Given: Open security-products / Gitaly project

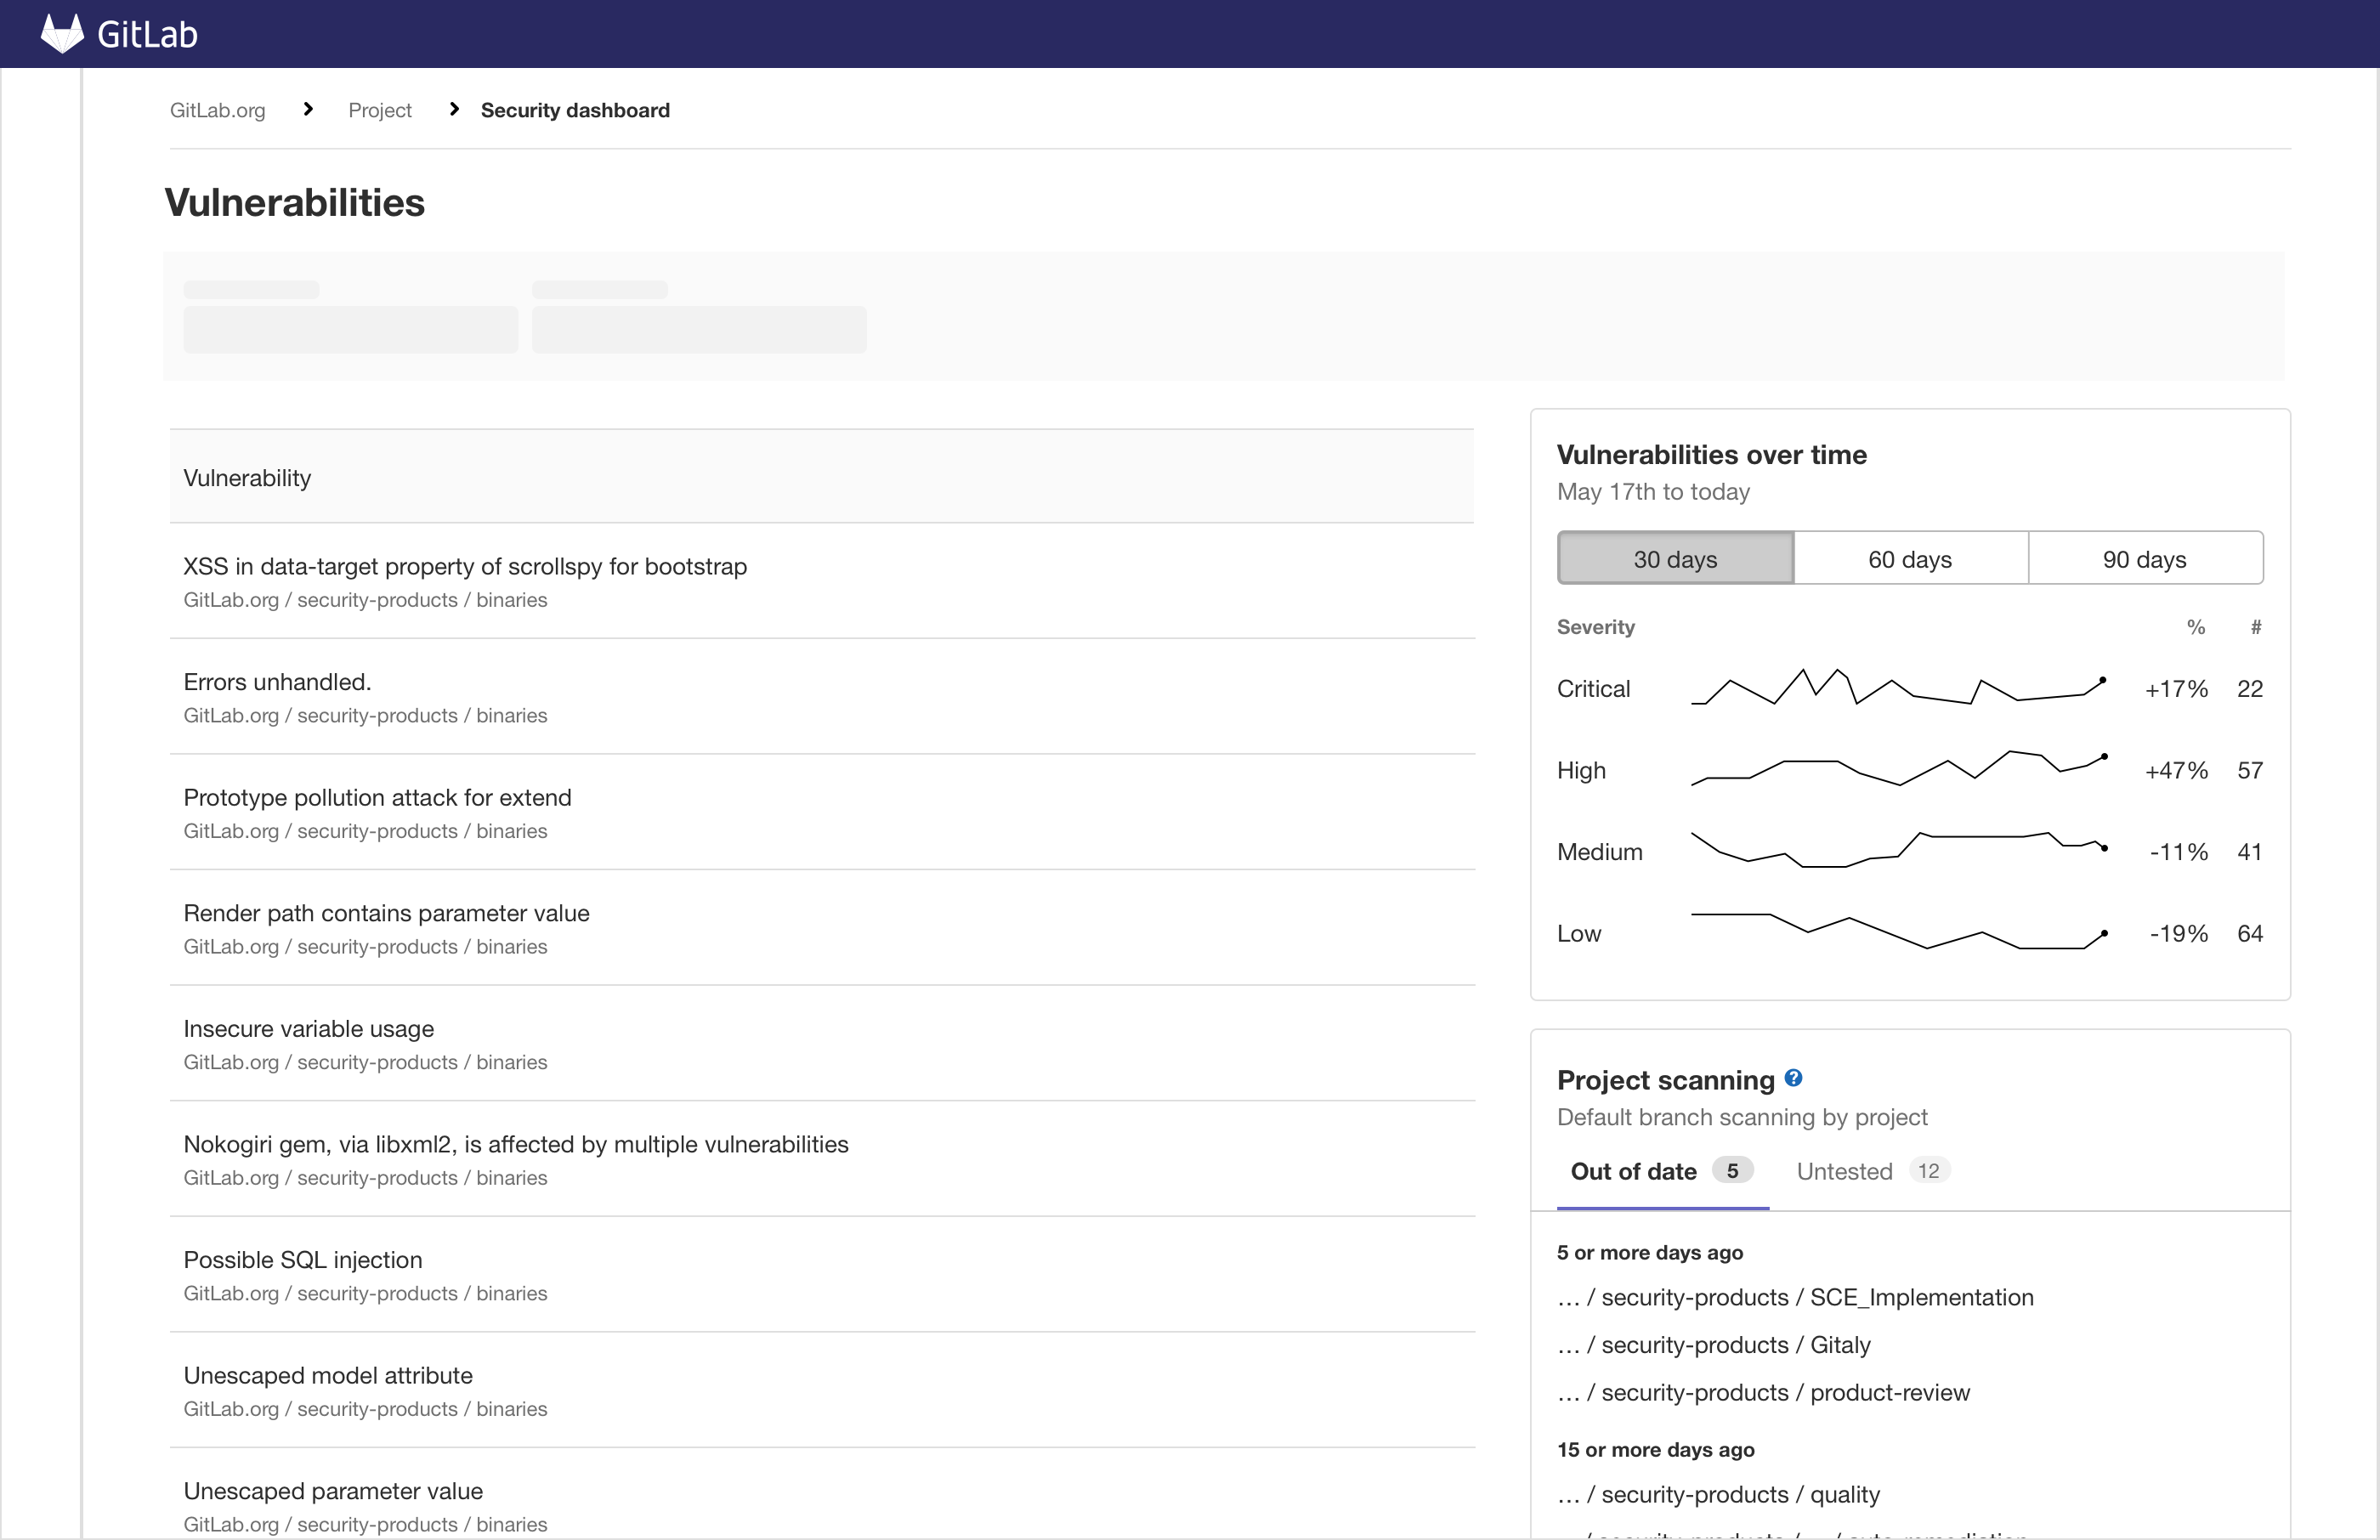Looking at the screenshot, I should pos(1714,1345).
